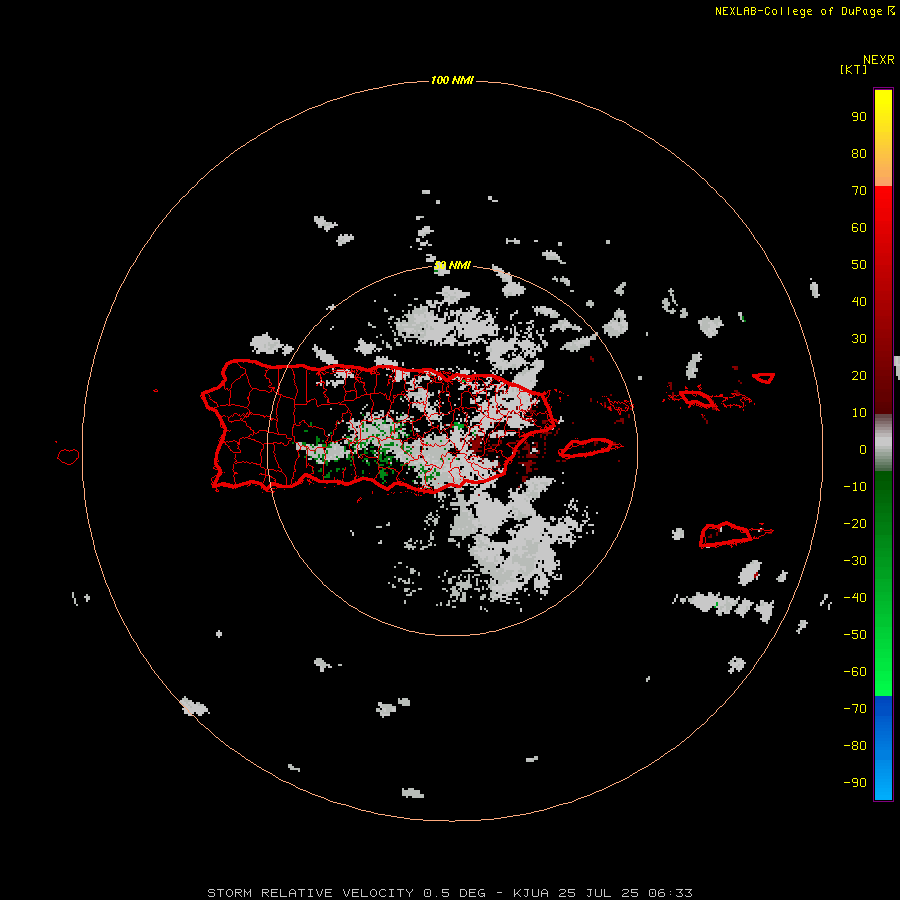The image size is (900, 900).
Task: Click the -30 value on the velocity scale
Action: click(855, 561)
